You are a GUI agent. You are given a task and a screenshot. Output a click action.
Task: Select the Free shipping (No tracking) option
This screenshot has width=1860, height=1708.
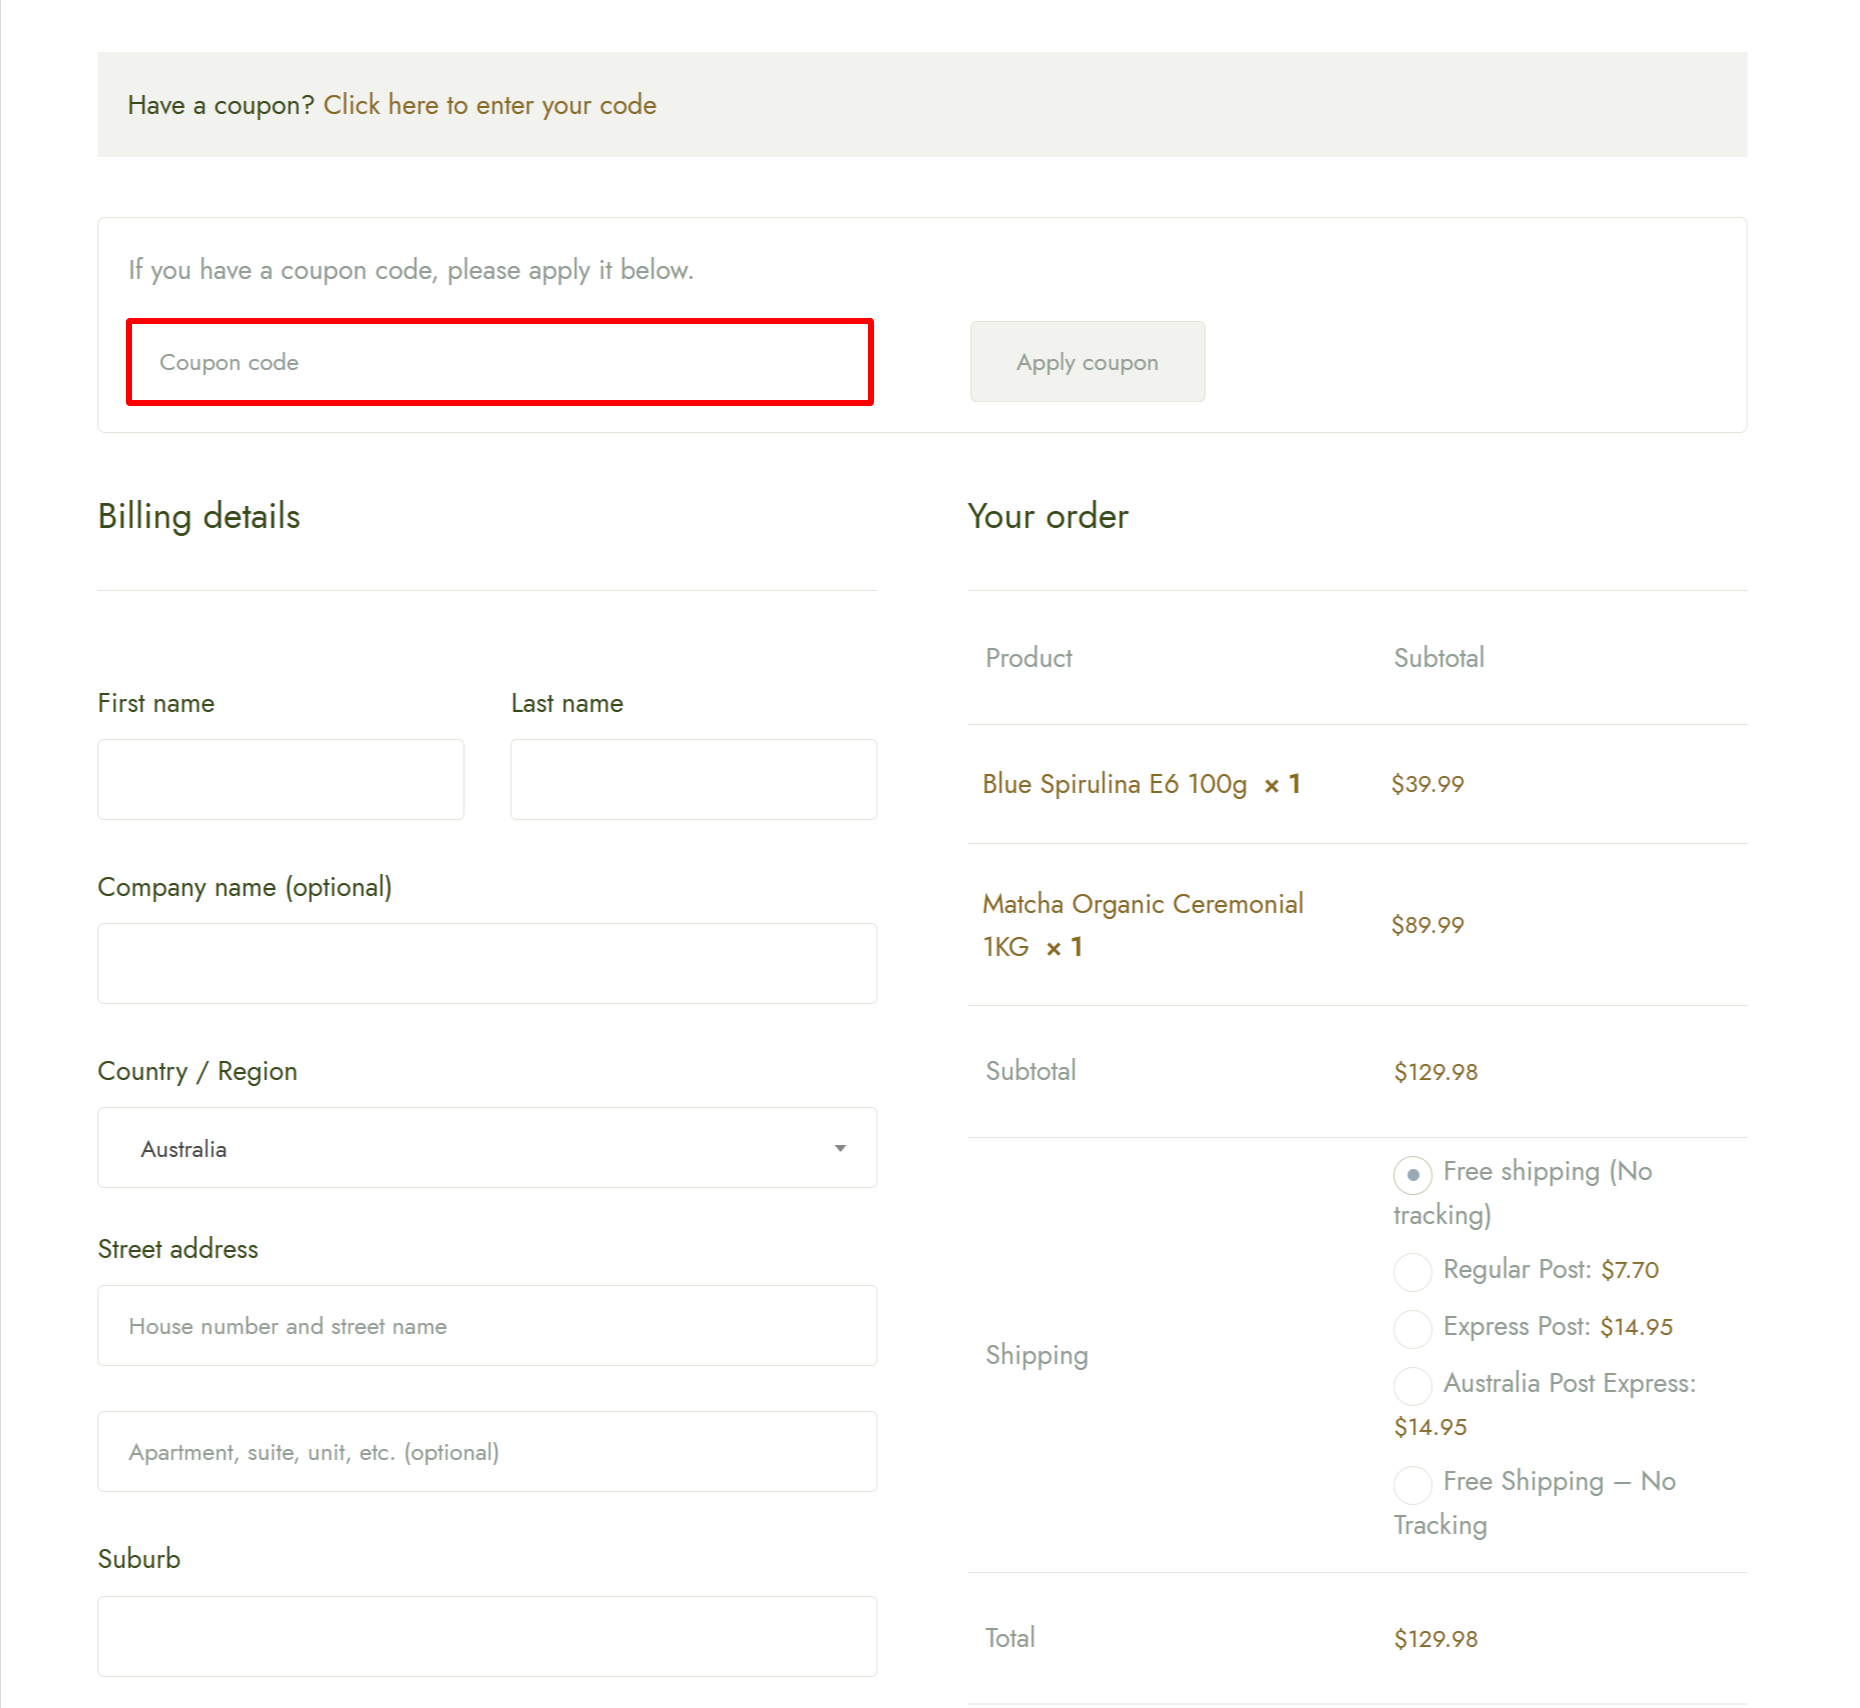point(1412,1175)
